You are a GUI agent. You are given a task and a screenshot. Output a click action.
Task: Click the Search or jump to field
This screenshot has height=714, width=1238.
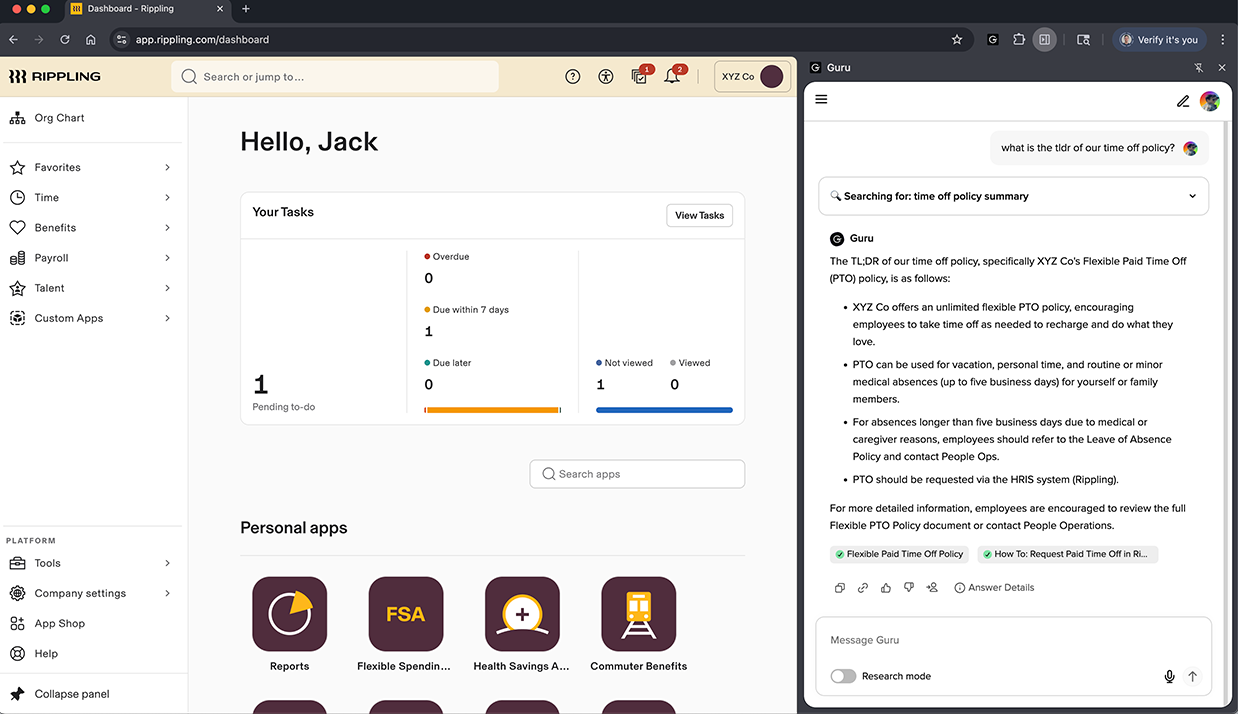pyautogui.click(x=335, y=77)
